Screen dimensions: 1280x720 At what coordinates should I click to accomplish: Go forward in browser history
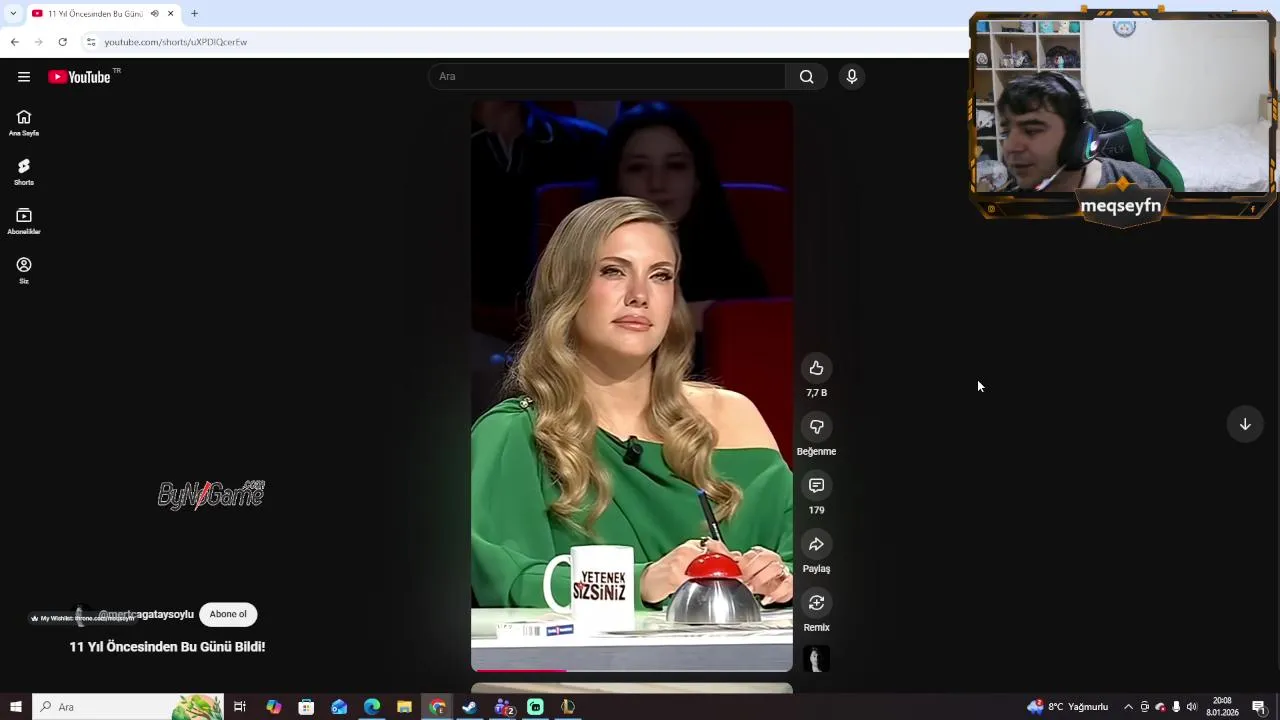pos(38,42)
